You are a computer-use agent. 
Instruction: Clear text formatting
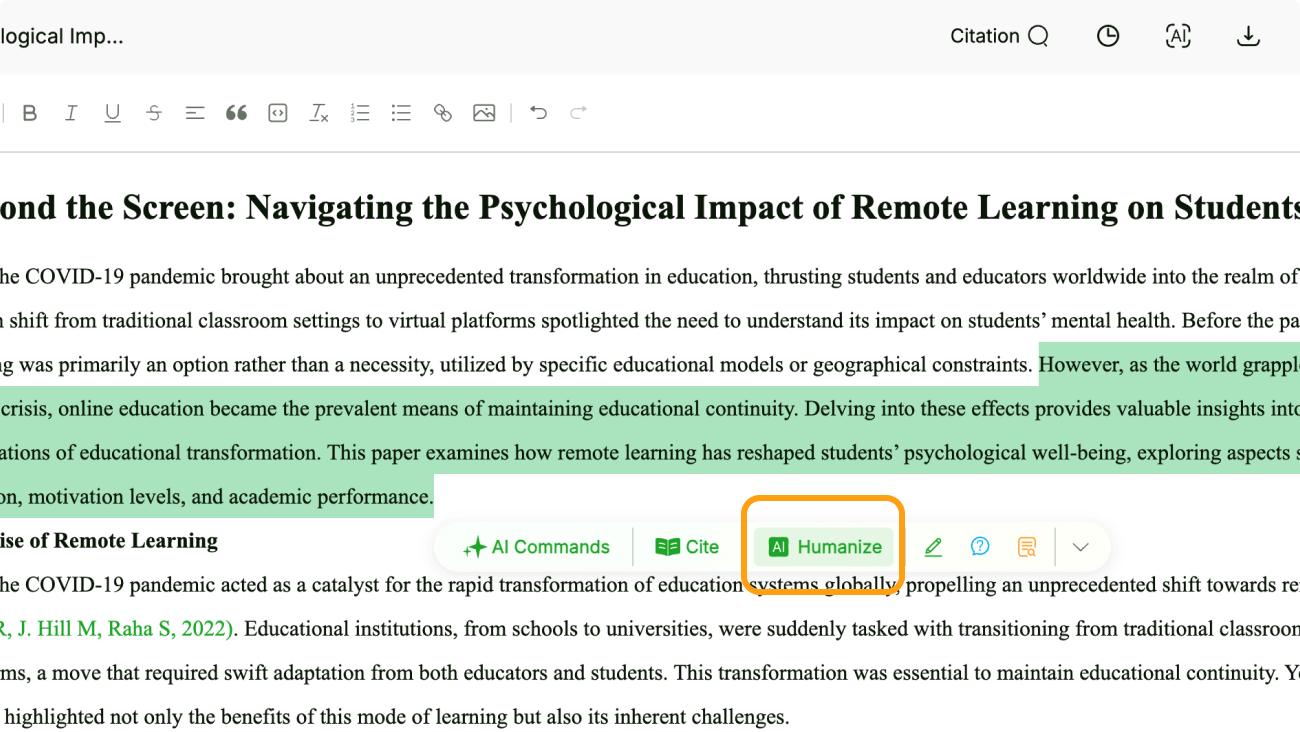(319, 113)
